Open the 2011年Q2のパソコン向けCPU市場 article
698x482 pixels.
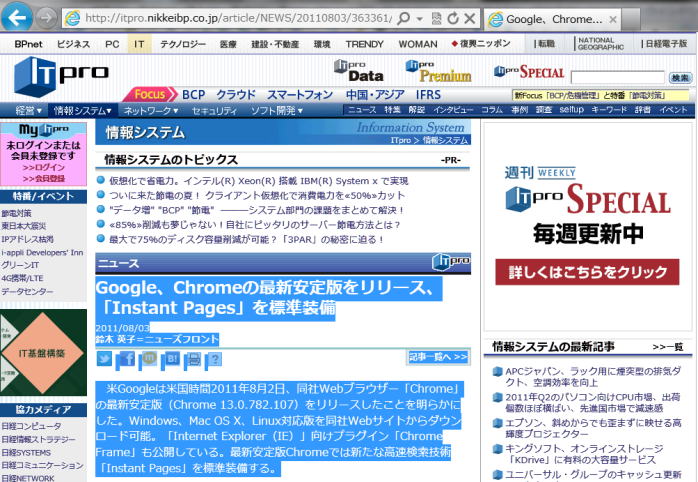(592, 402)
